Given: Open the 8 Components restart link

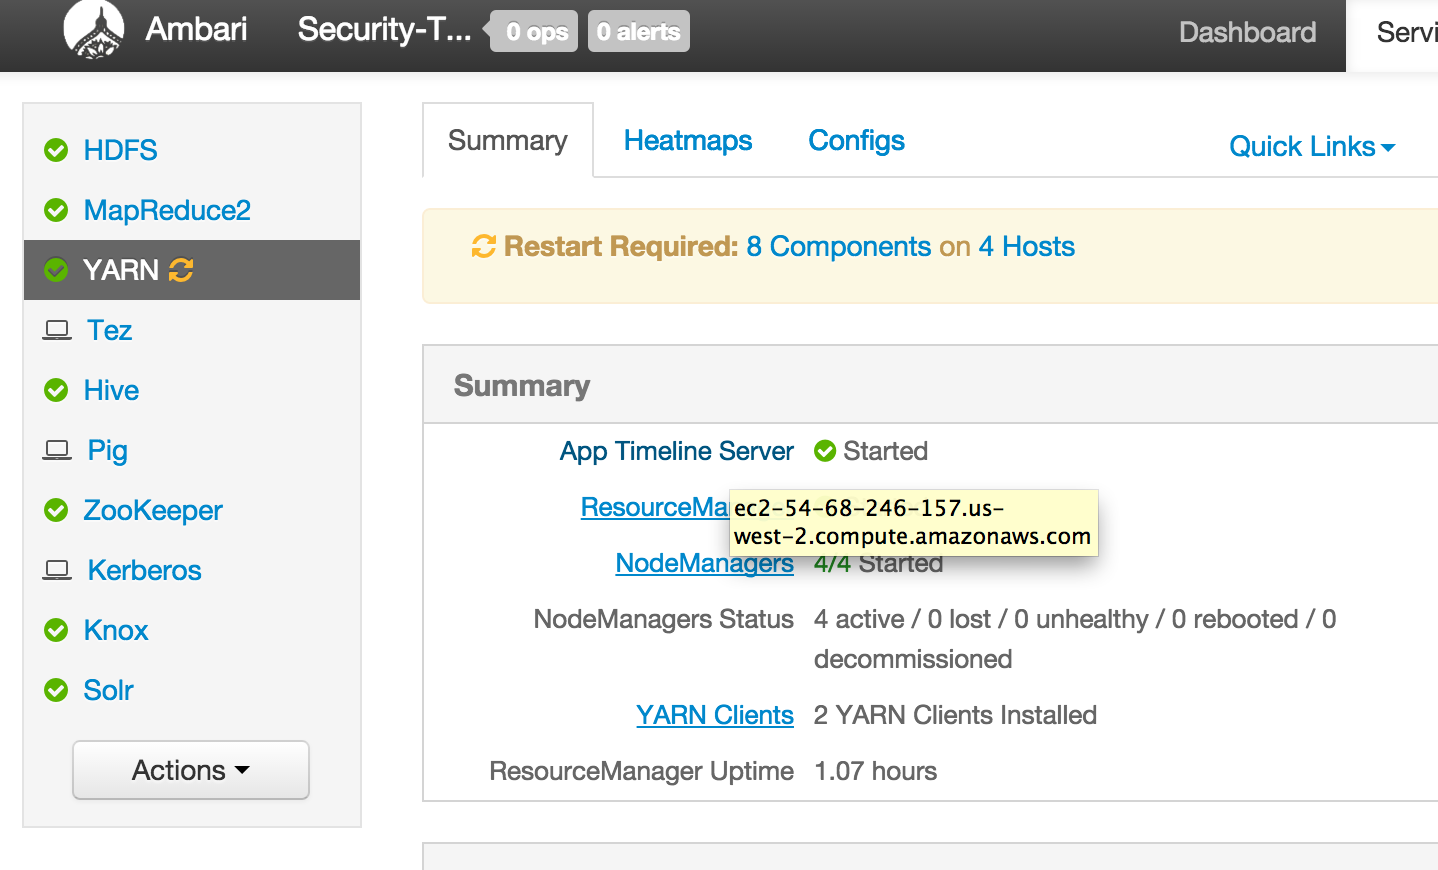Looking at the screenshot, I should coord(839,246).
